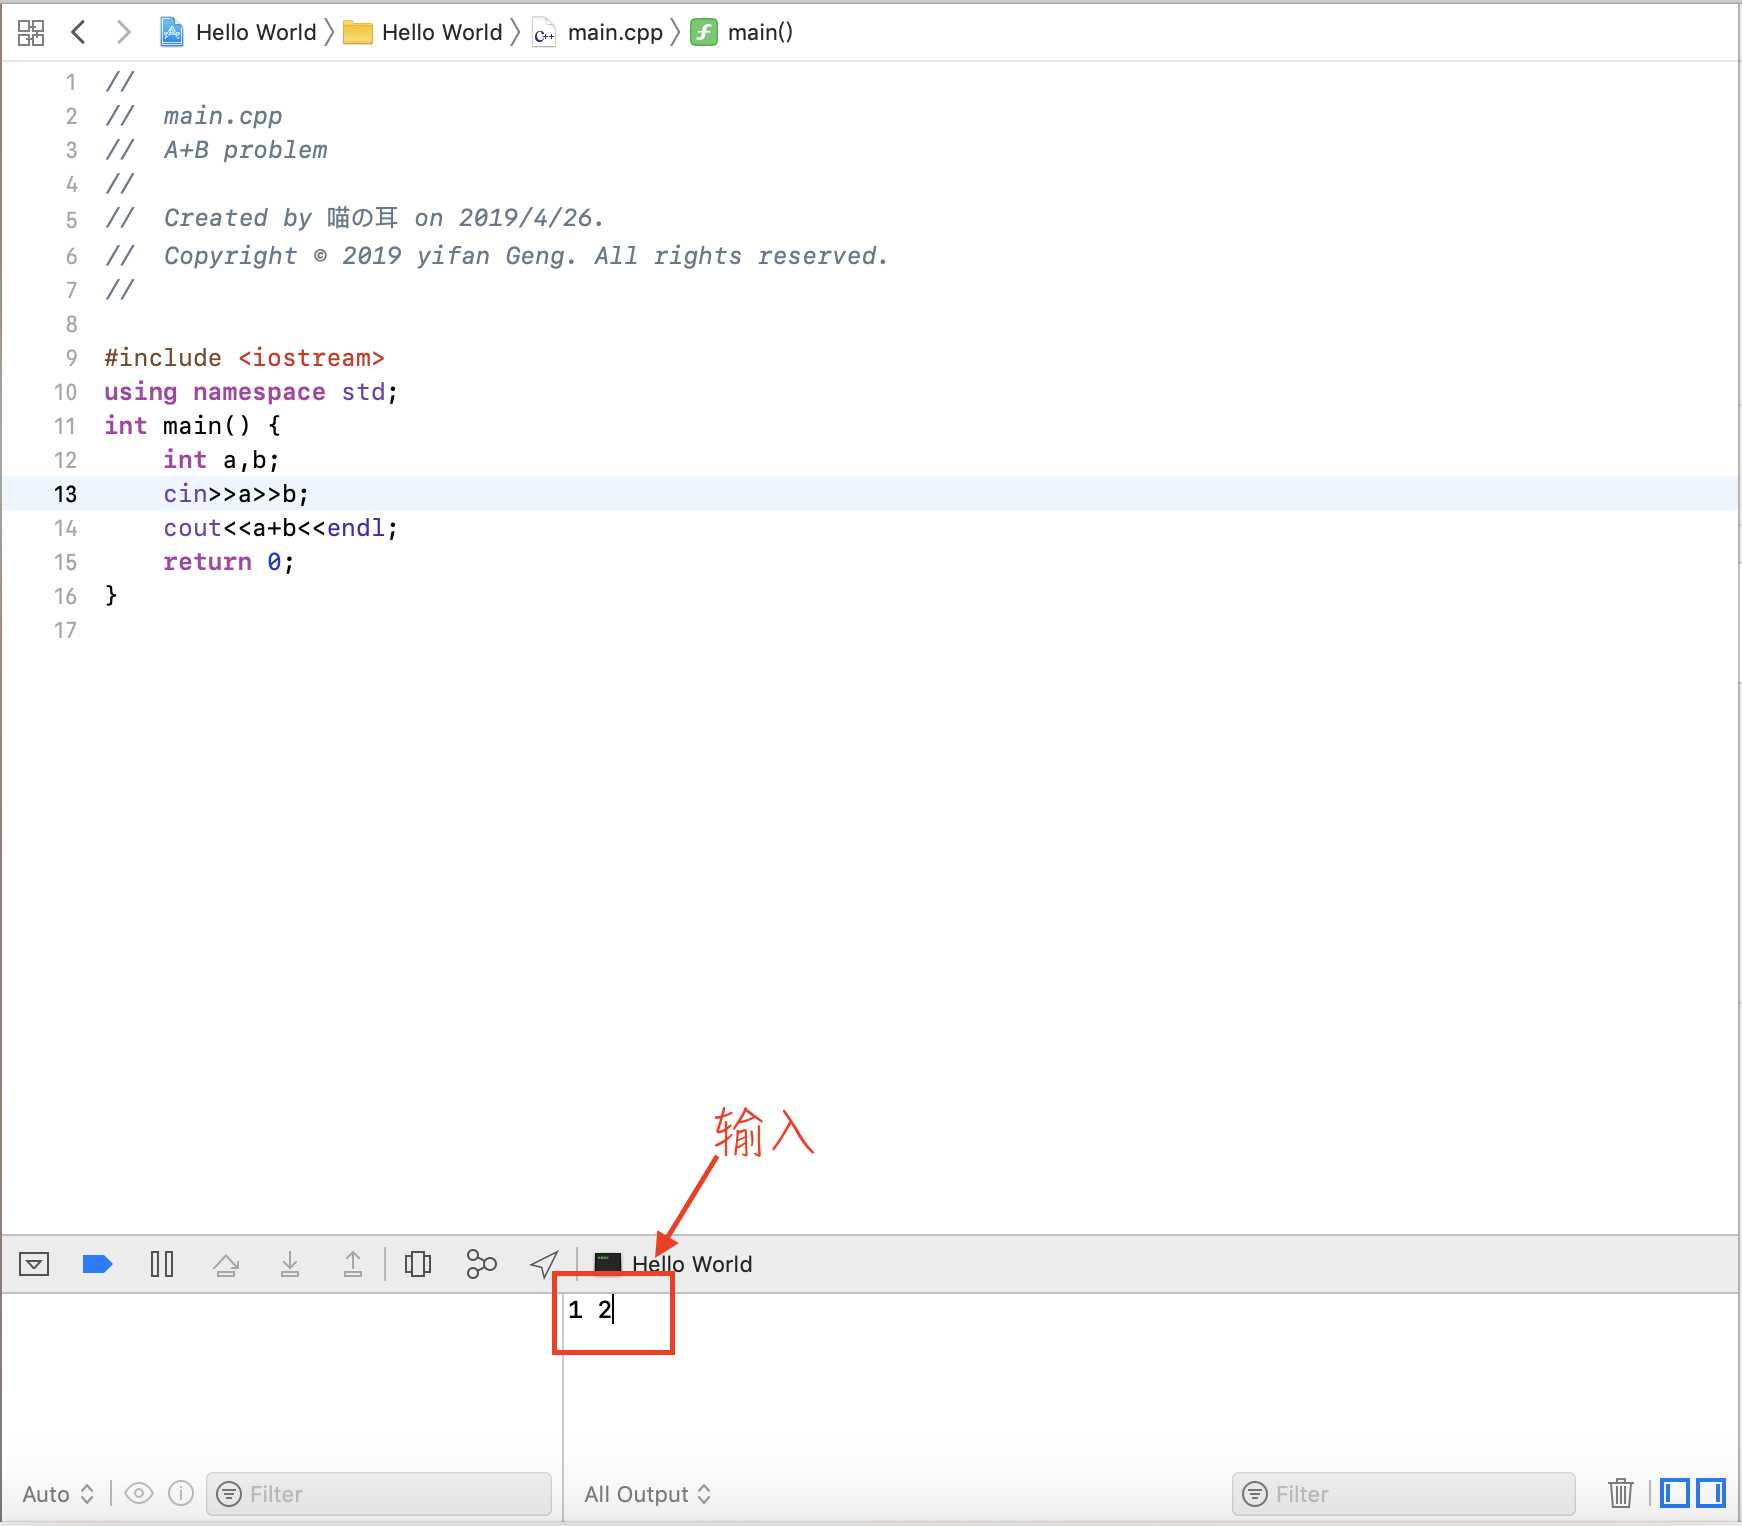
Task: Click the print description info icon
Action: (x=181, y=1493)
